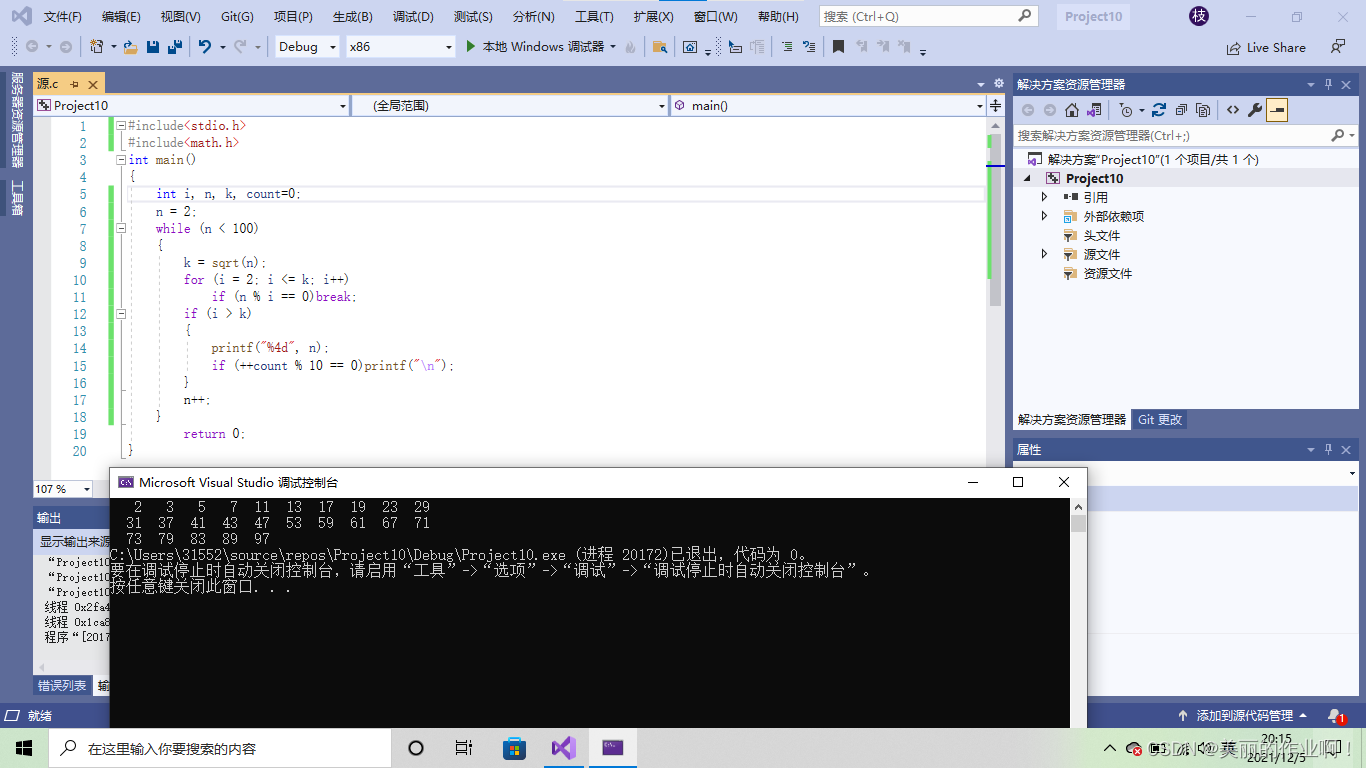
Task: Click the open file folder icon
Action: (130, 47)
